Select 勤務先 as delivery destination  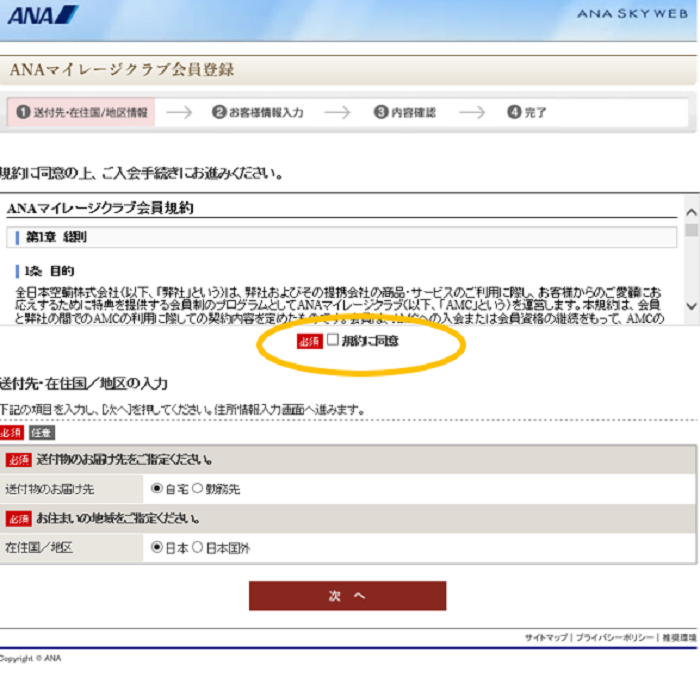197,488
